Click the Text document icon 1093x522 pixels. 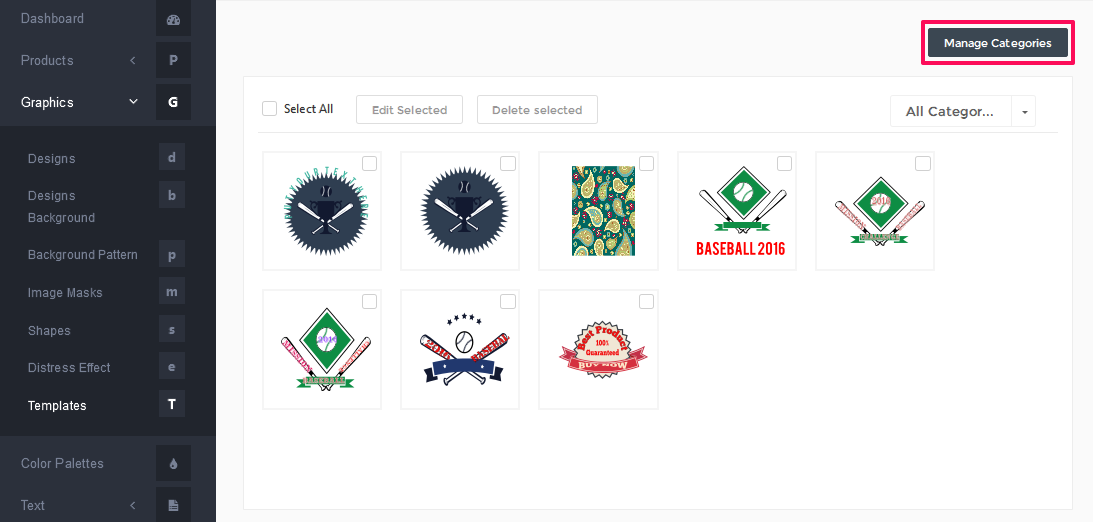[x=173, y=505]
